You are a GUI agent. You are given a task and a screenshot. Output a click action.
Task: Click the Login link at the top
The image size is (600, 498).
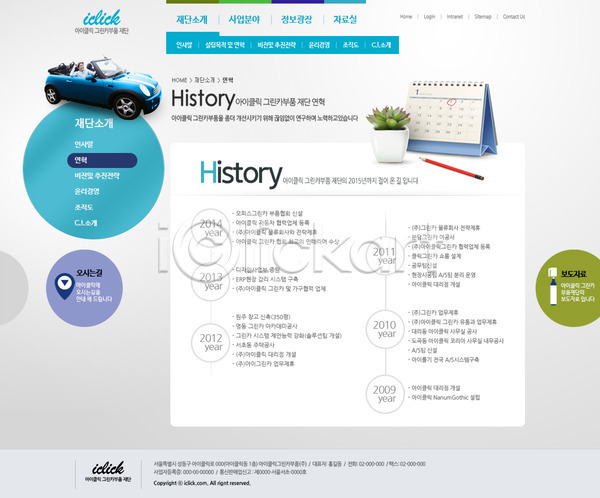pyautogui.click(x=429, y=17)
